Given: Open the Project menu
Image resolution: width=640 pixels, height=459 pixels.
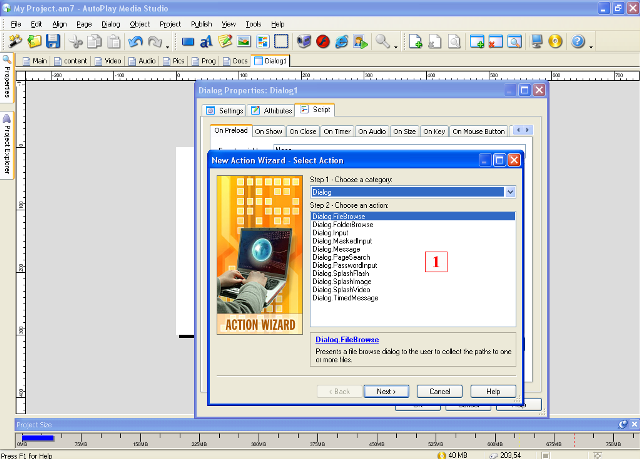Looking at the screenshot, I should [x=170, y=22].
